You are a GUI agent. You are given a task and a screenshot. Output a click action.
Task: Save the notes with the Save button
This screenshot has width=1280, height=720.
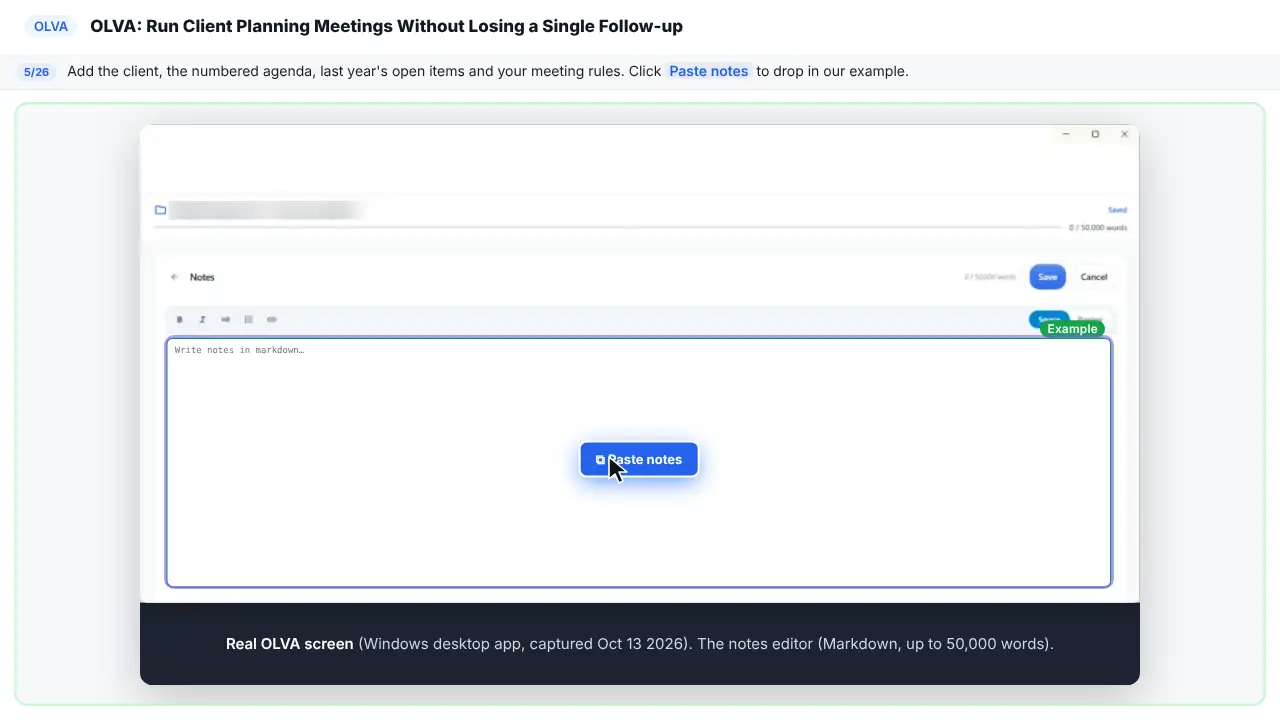1047,277
